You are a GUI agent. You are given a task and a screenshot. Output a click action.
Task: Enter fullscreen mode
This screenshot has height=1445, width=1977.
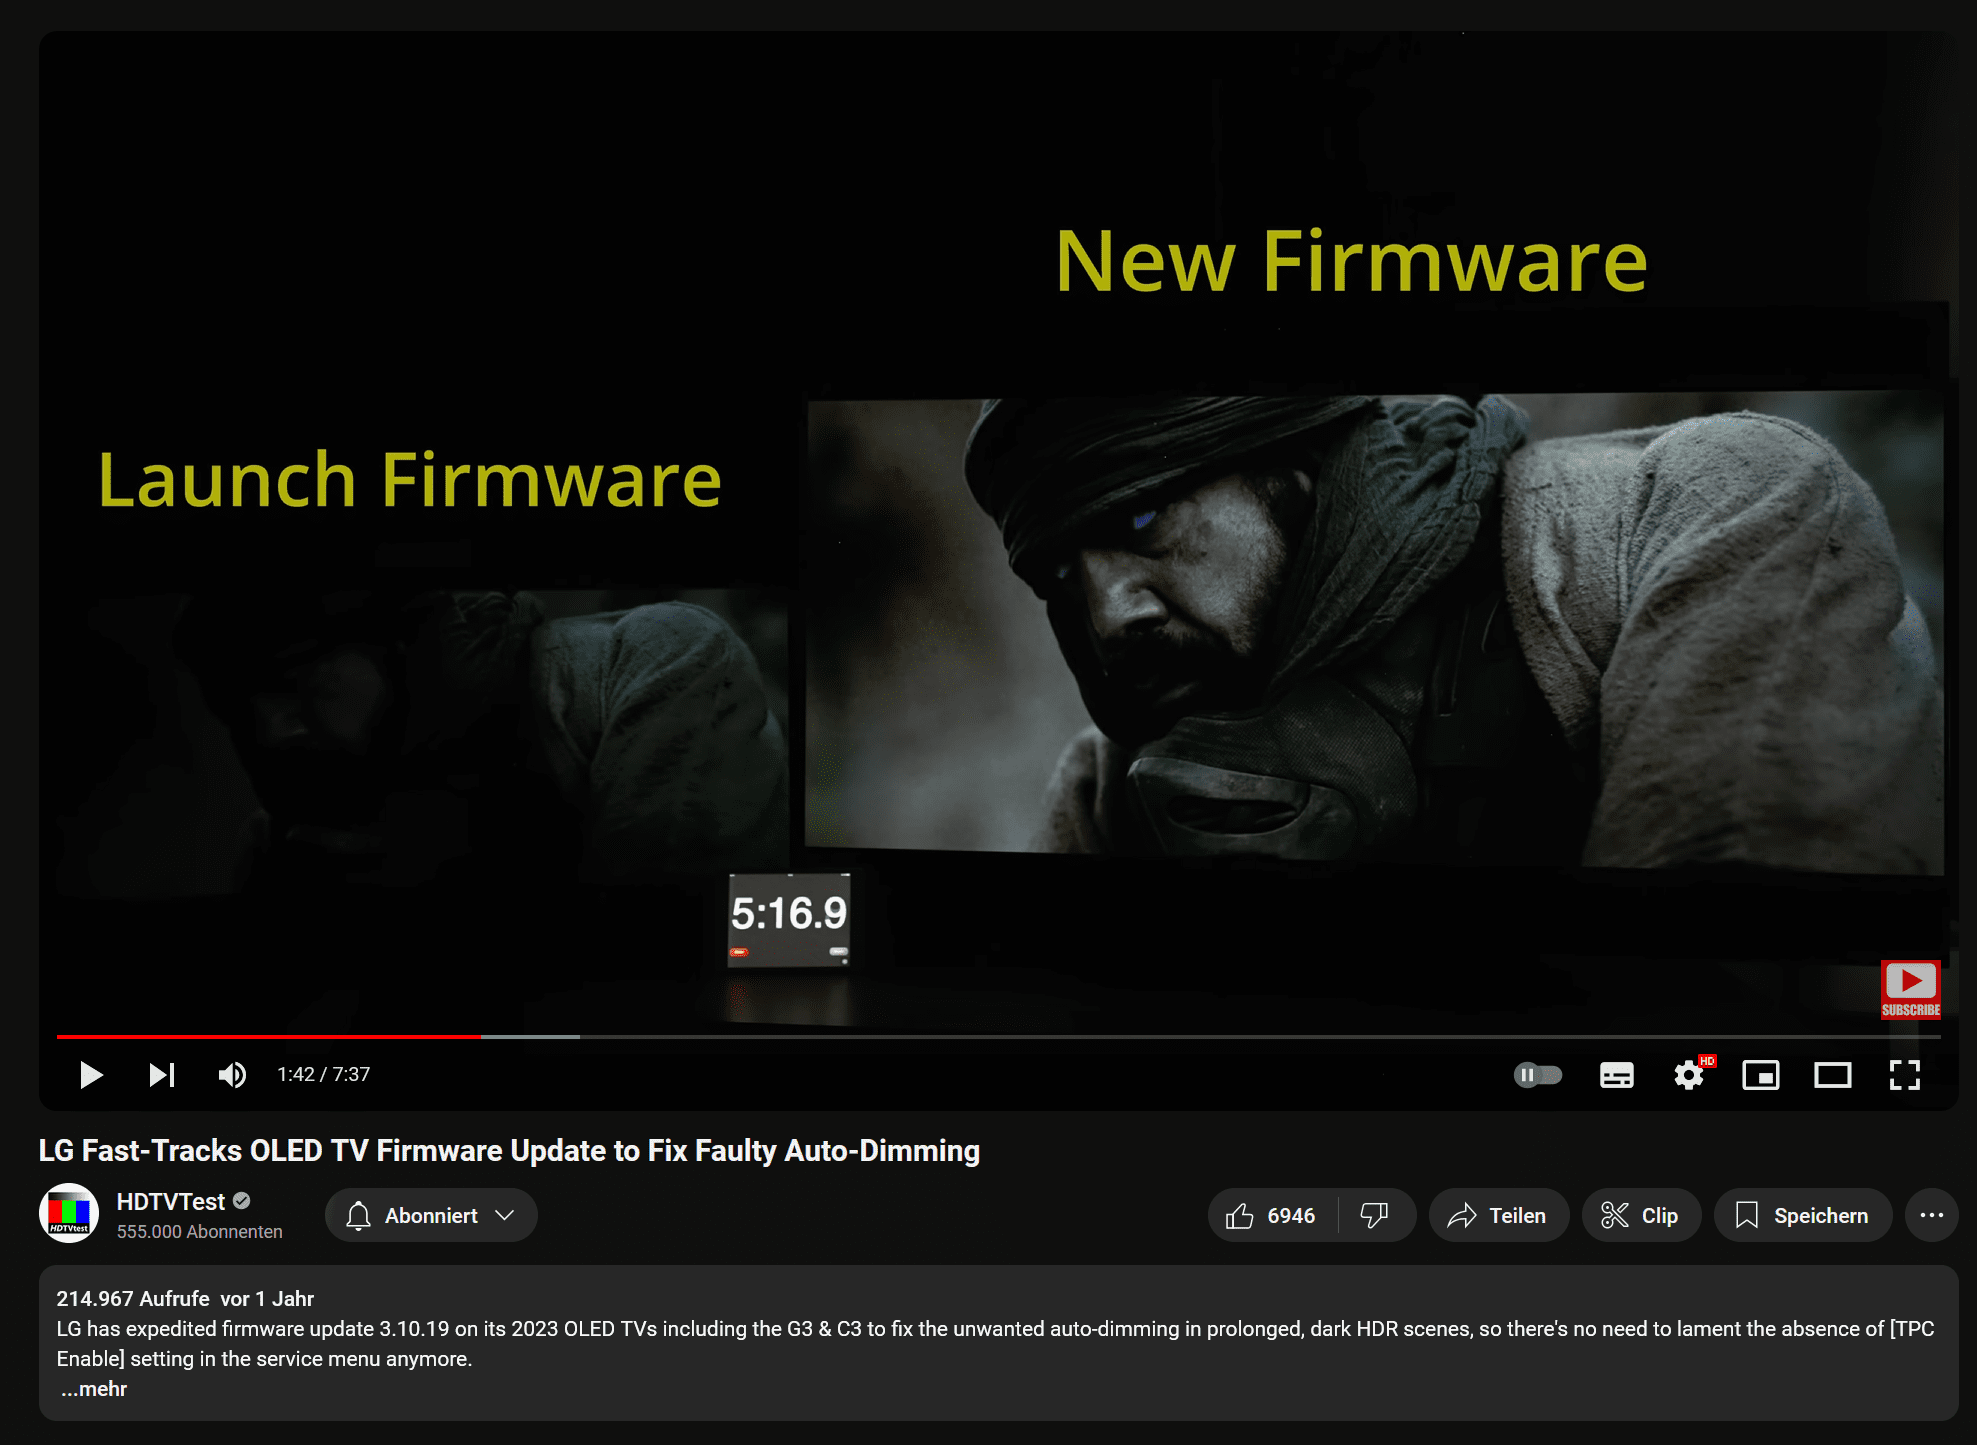tap(1905, 1075)
